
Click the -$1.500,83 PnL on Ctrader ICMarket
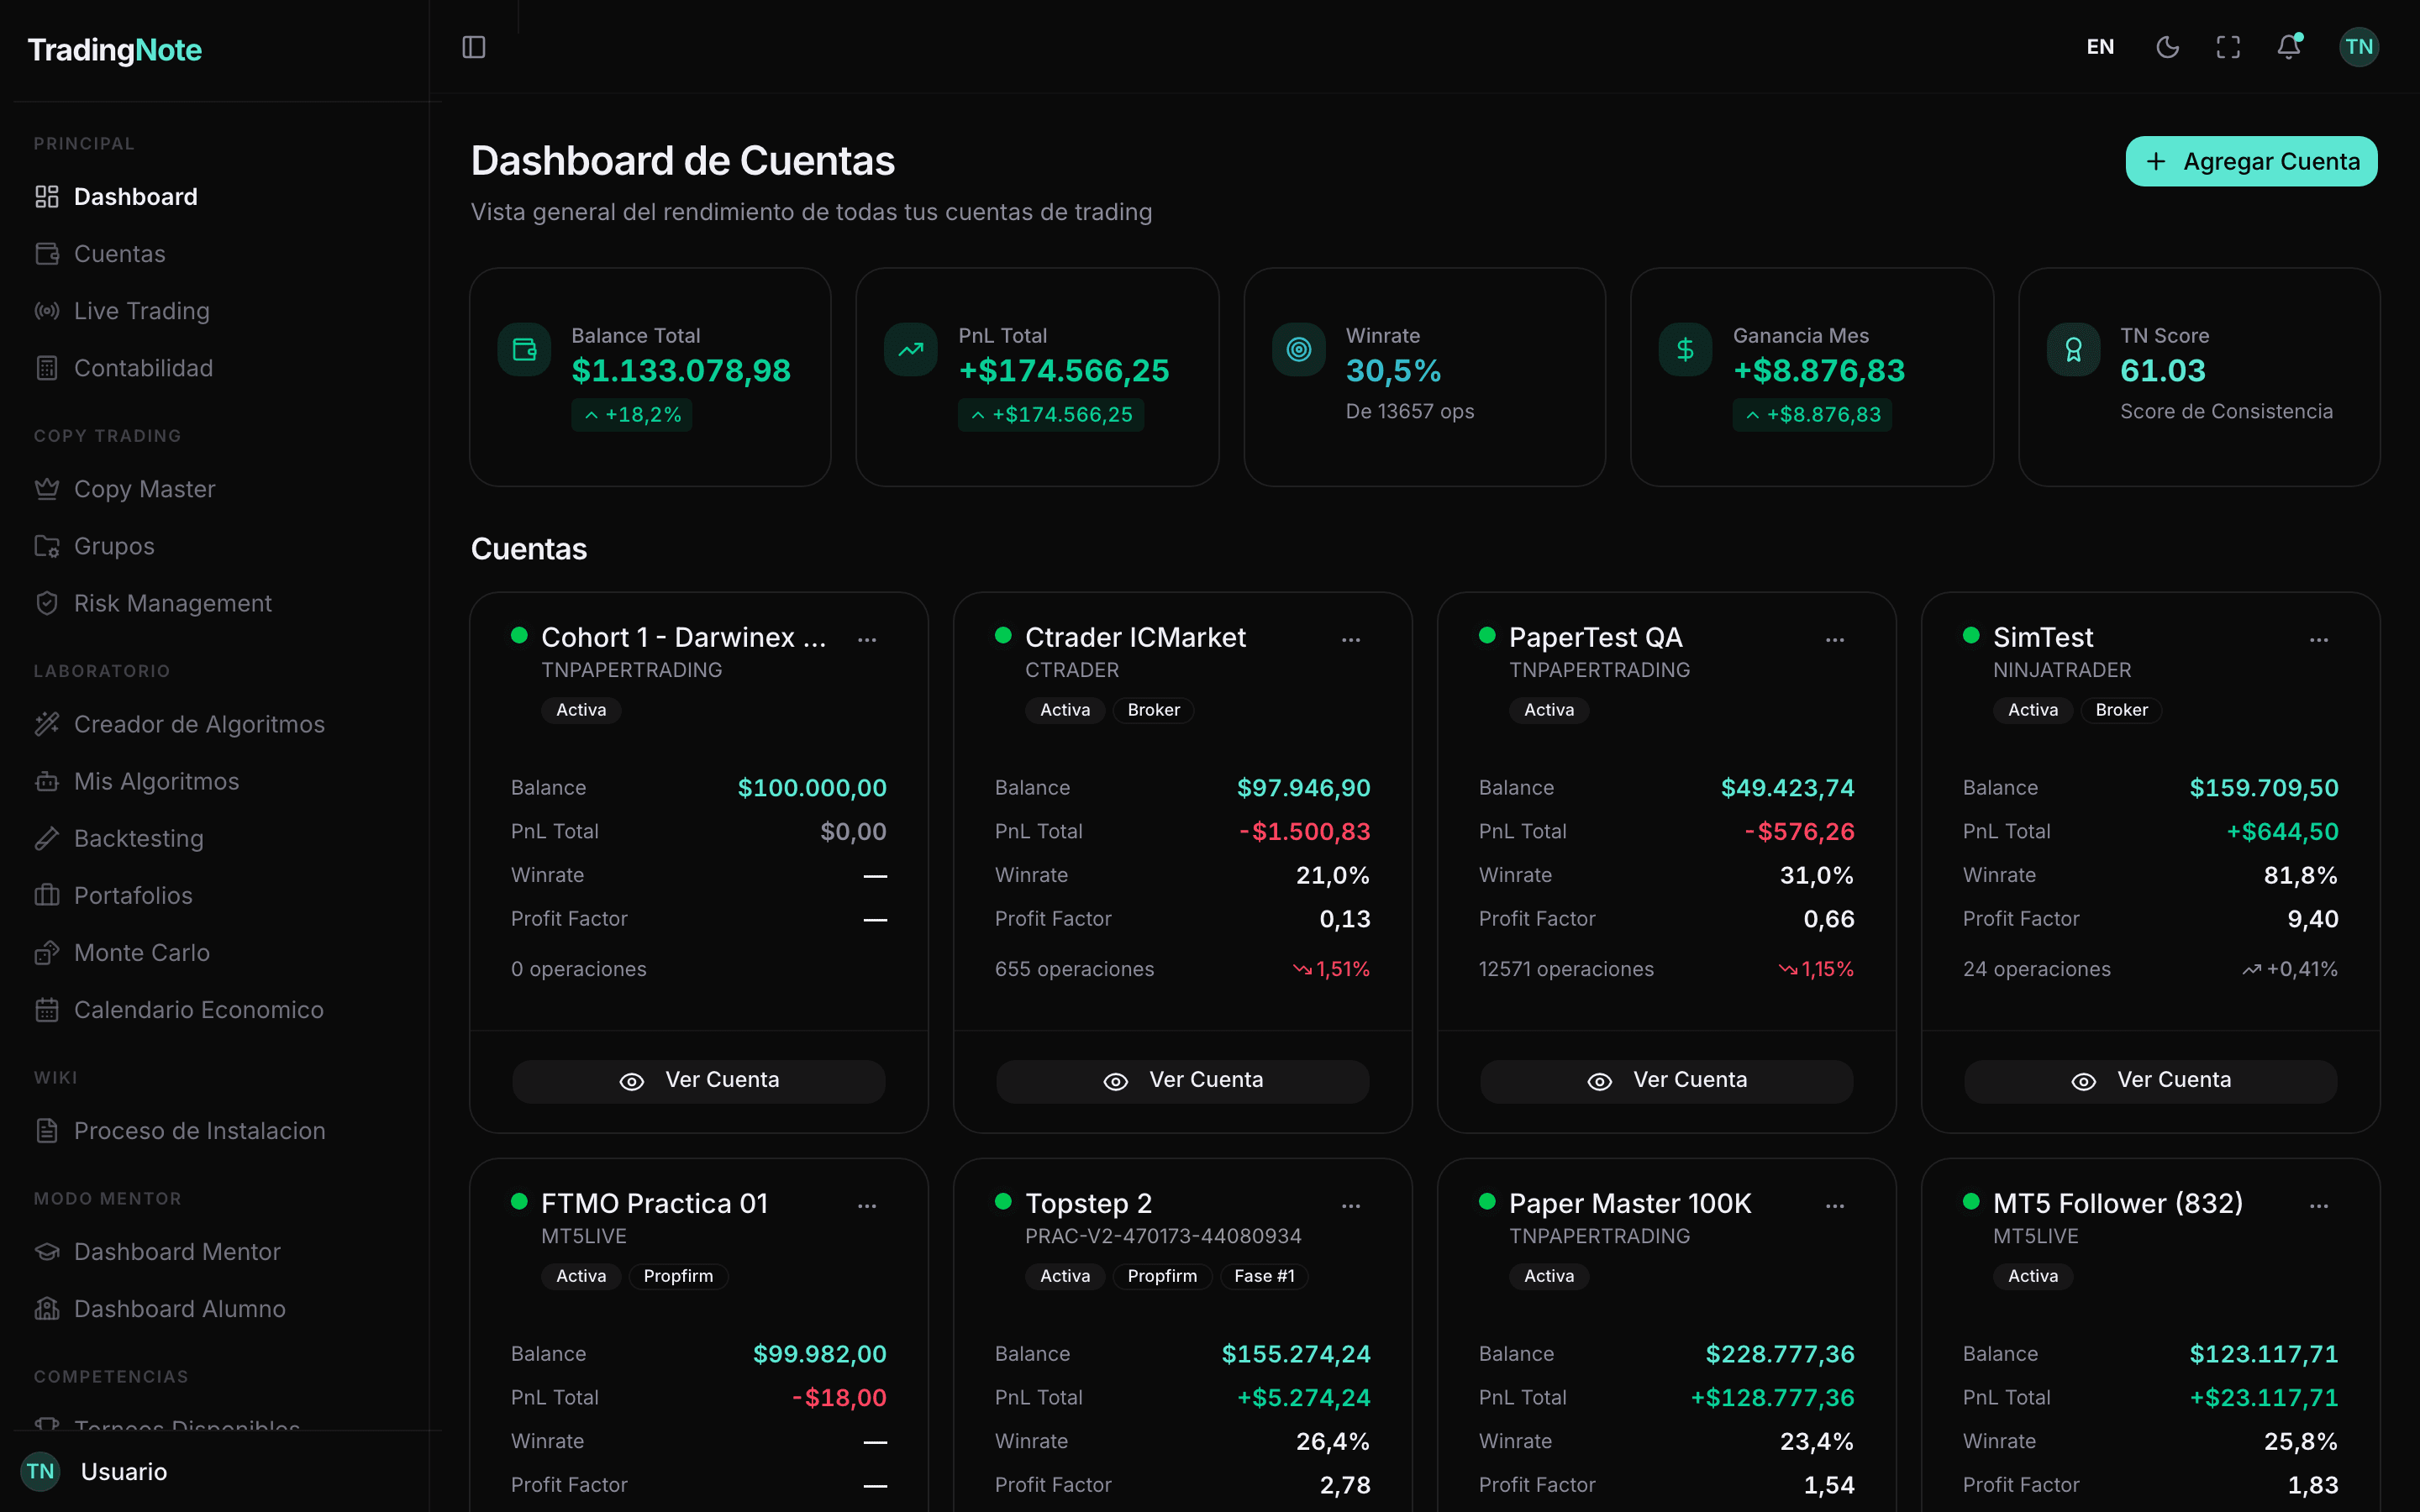(1304, 832)
